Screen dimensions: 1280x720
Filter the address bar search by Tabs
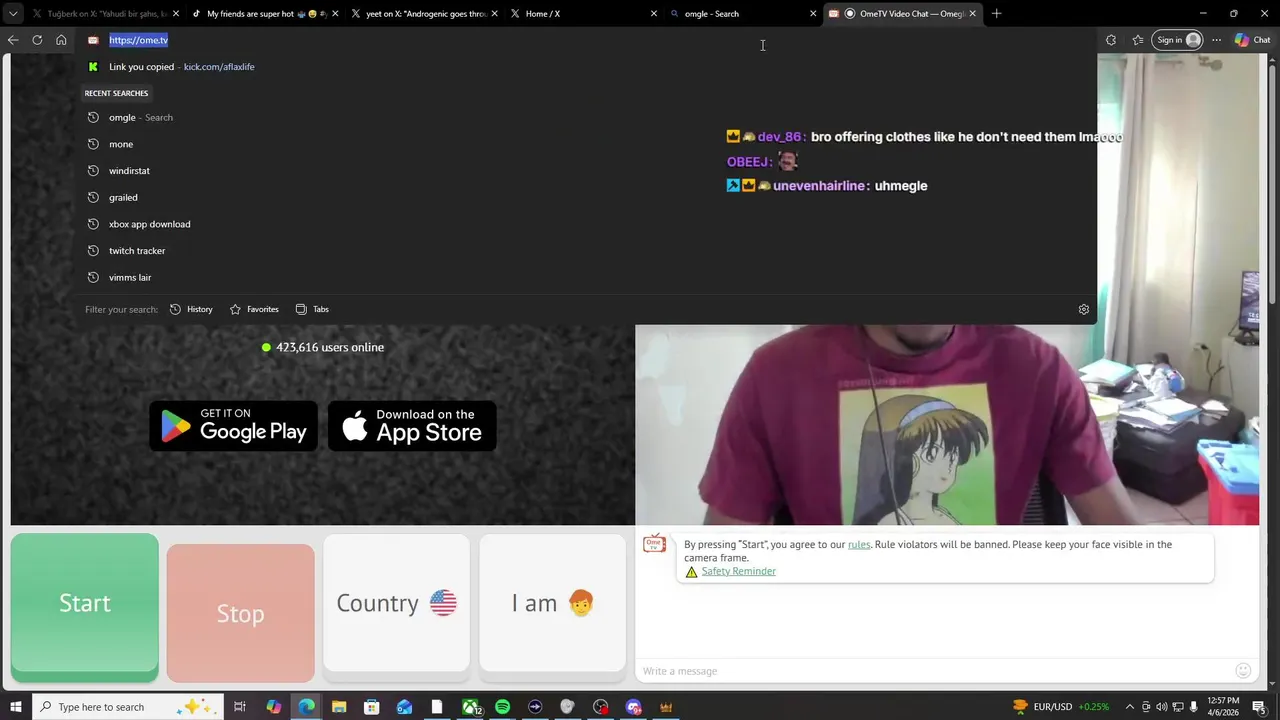[312, 309]
